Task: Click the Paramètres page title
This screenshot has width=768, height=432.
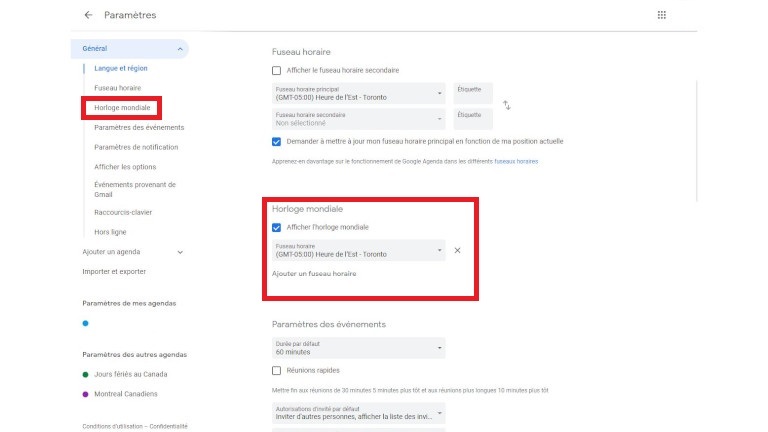Action: (x=130, y=15)
